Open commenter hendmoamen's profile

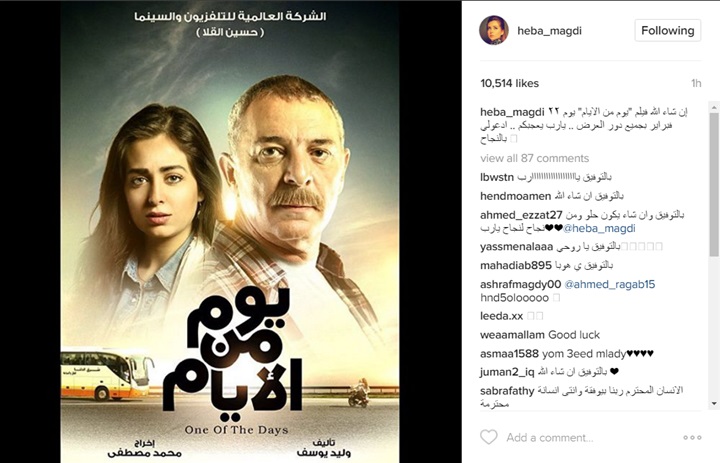coord(515,196)
